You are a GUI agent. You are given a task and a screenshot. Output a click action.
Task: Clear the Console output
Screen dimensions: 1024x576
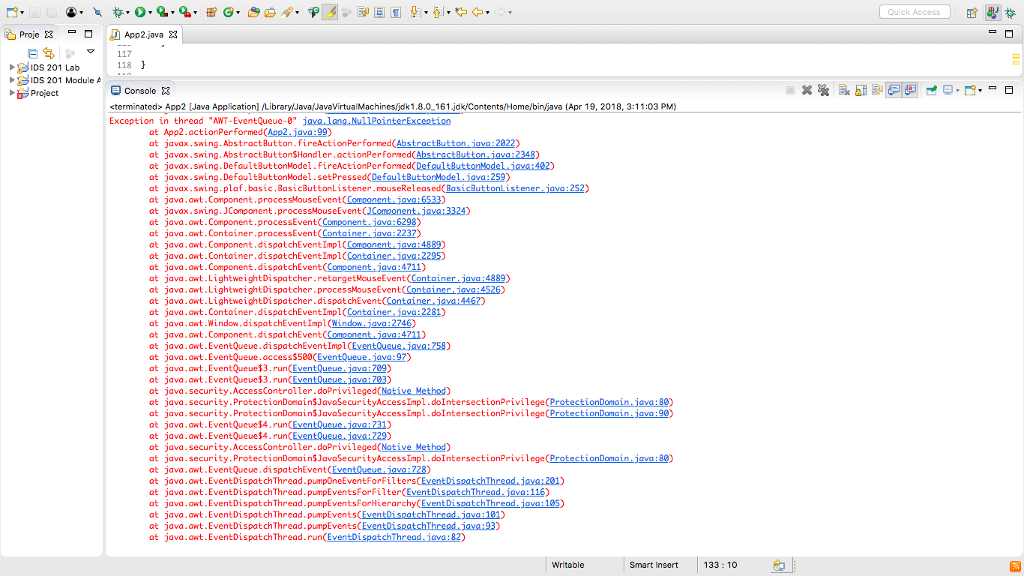click(x=842, y=90)
